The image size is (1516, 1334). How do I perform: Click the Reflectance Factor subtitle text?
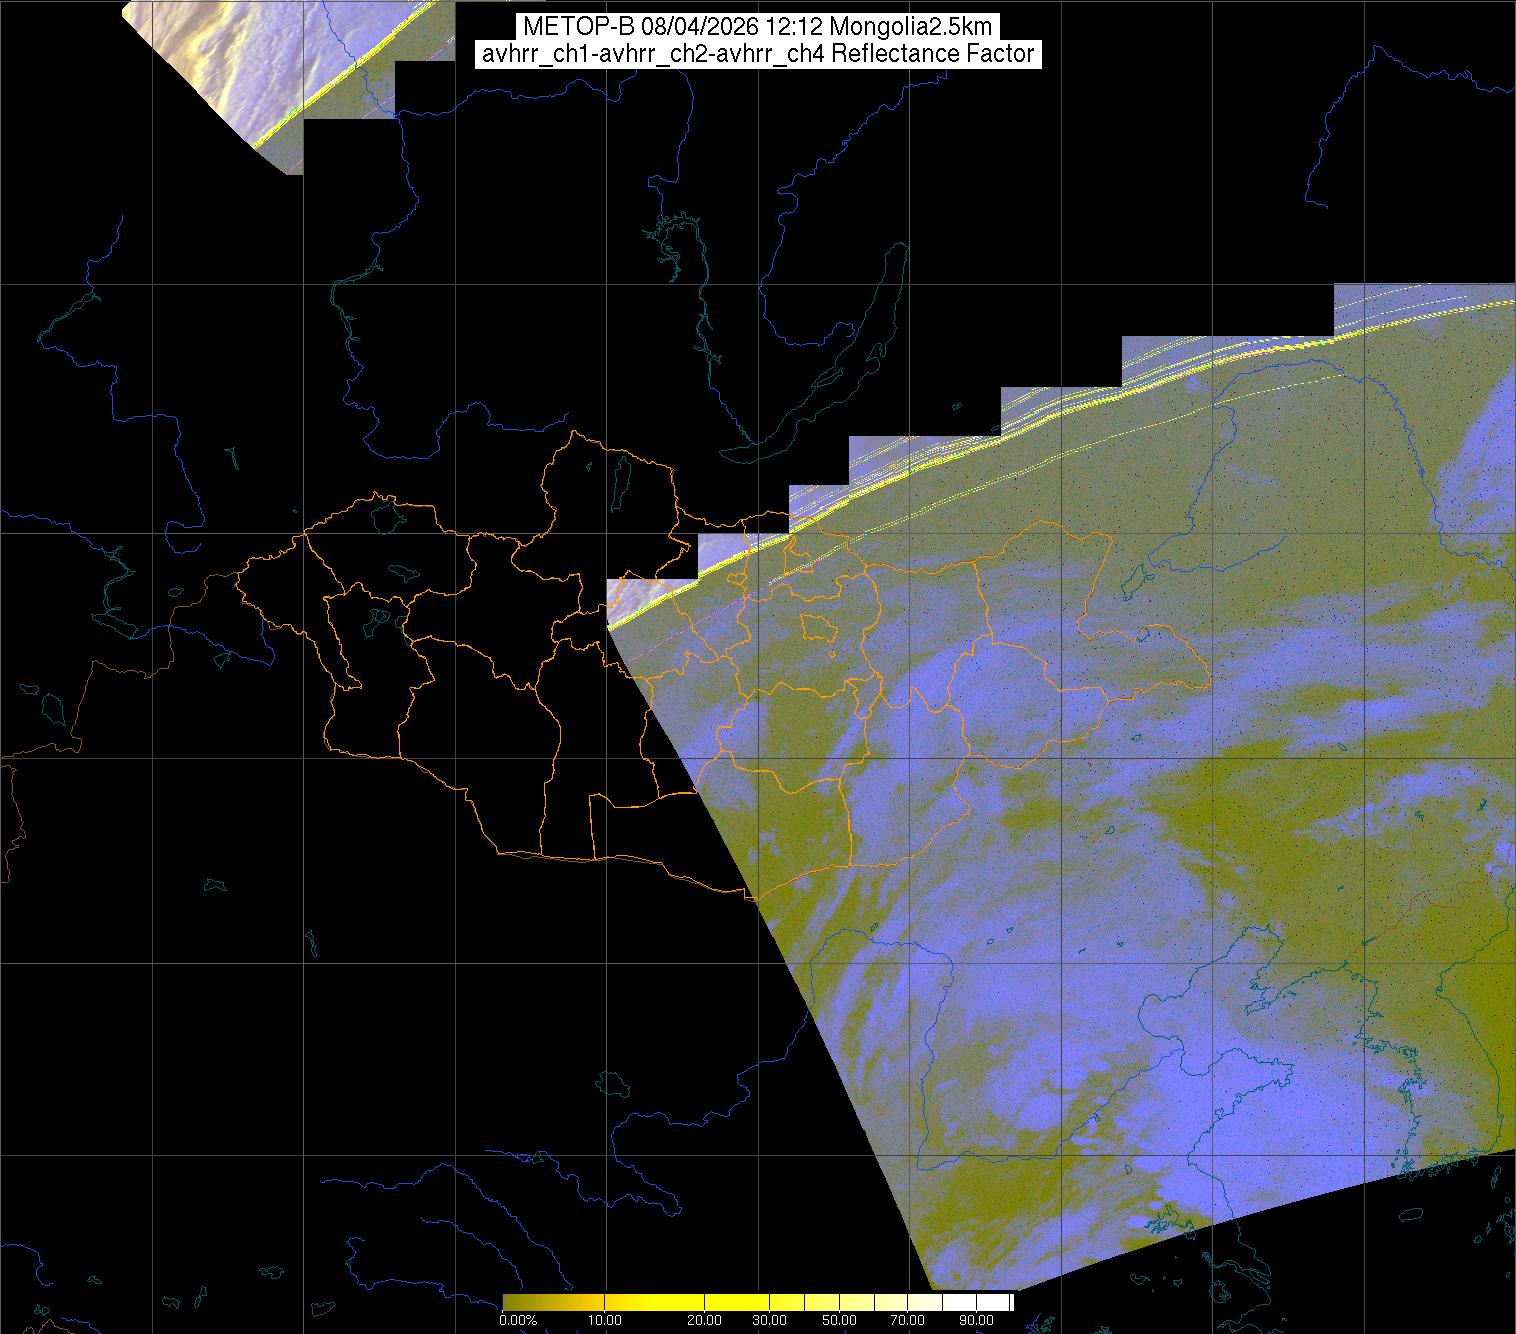(x=933, y=54)
